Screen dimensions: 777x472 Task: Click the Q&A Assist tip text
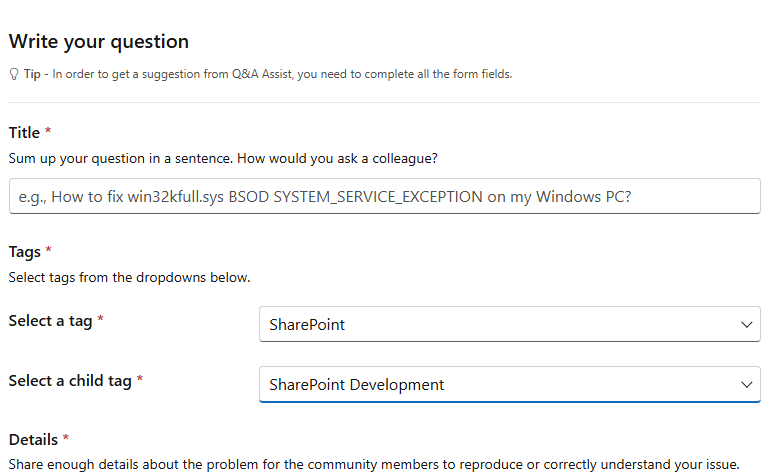[268, 74]
